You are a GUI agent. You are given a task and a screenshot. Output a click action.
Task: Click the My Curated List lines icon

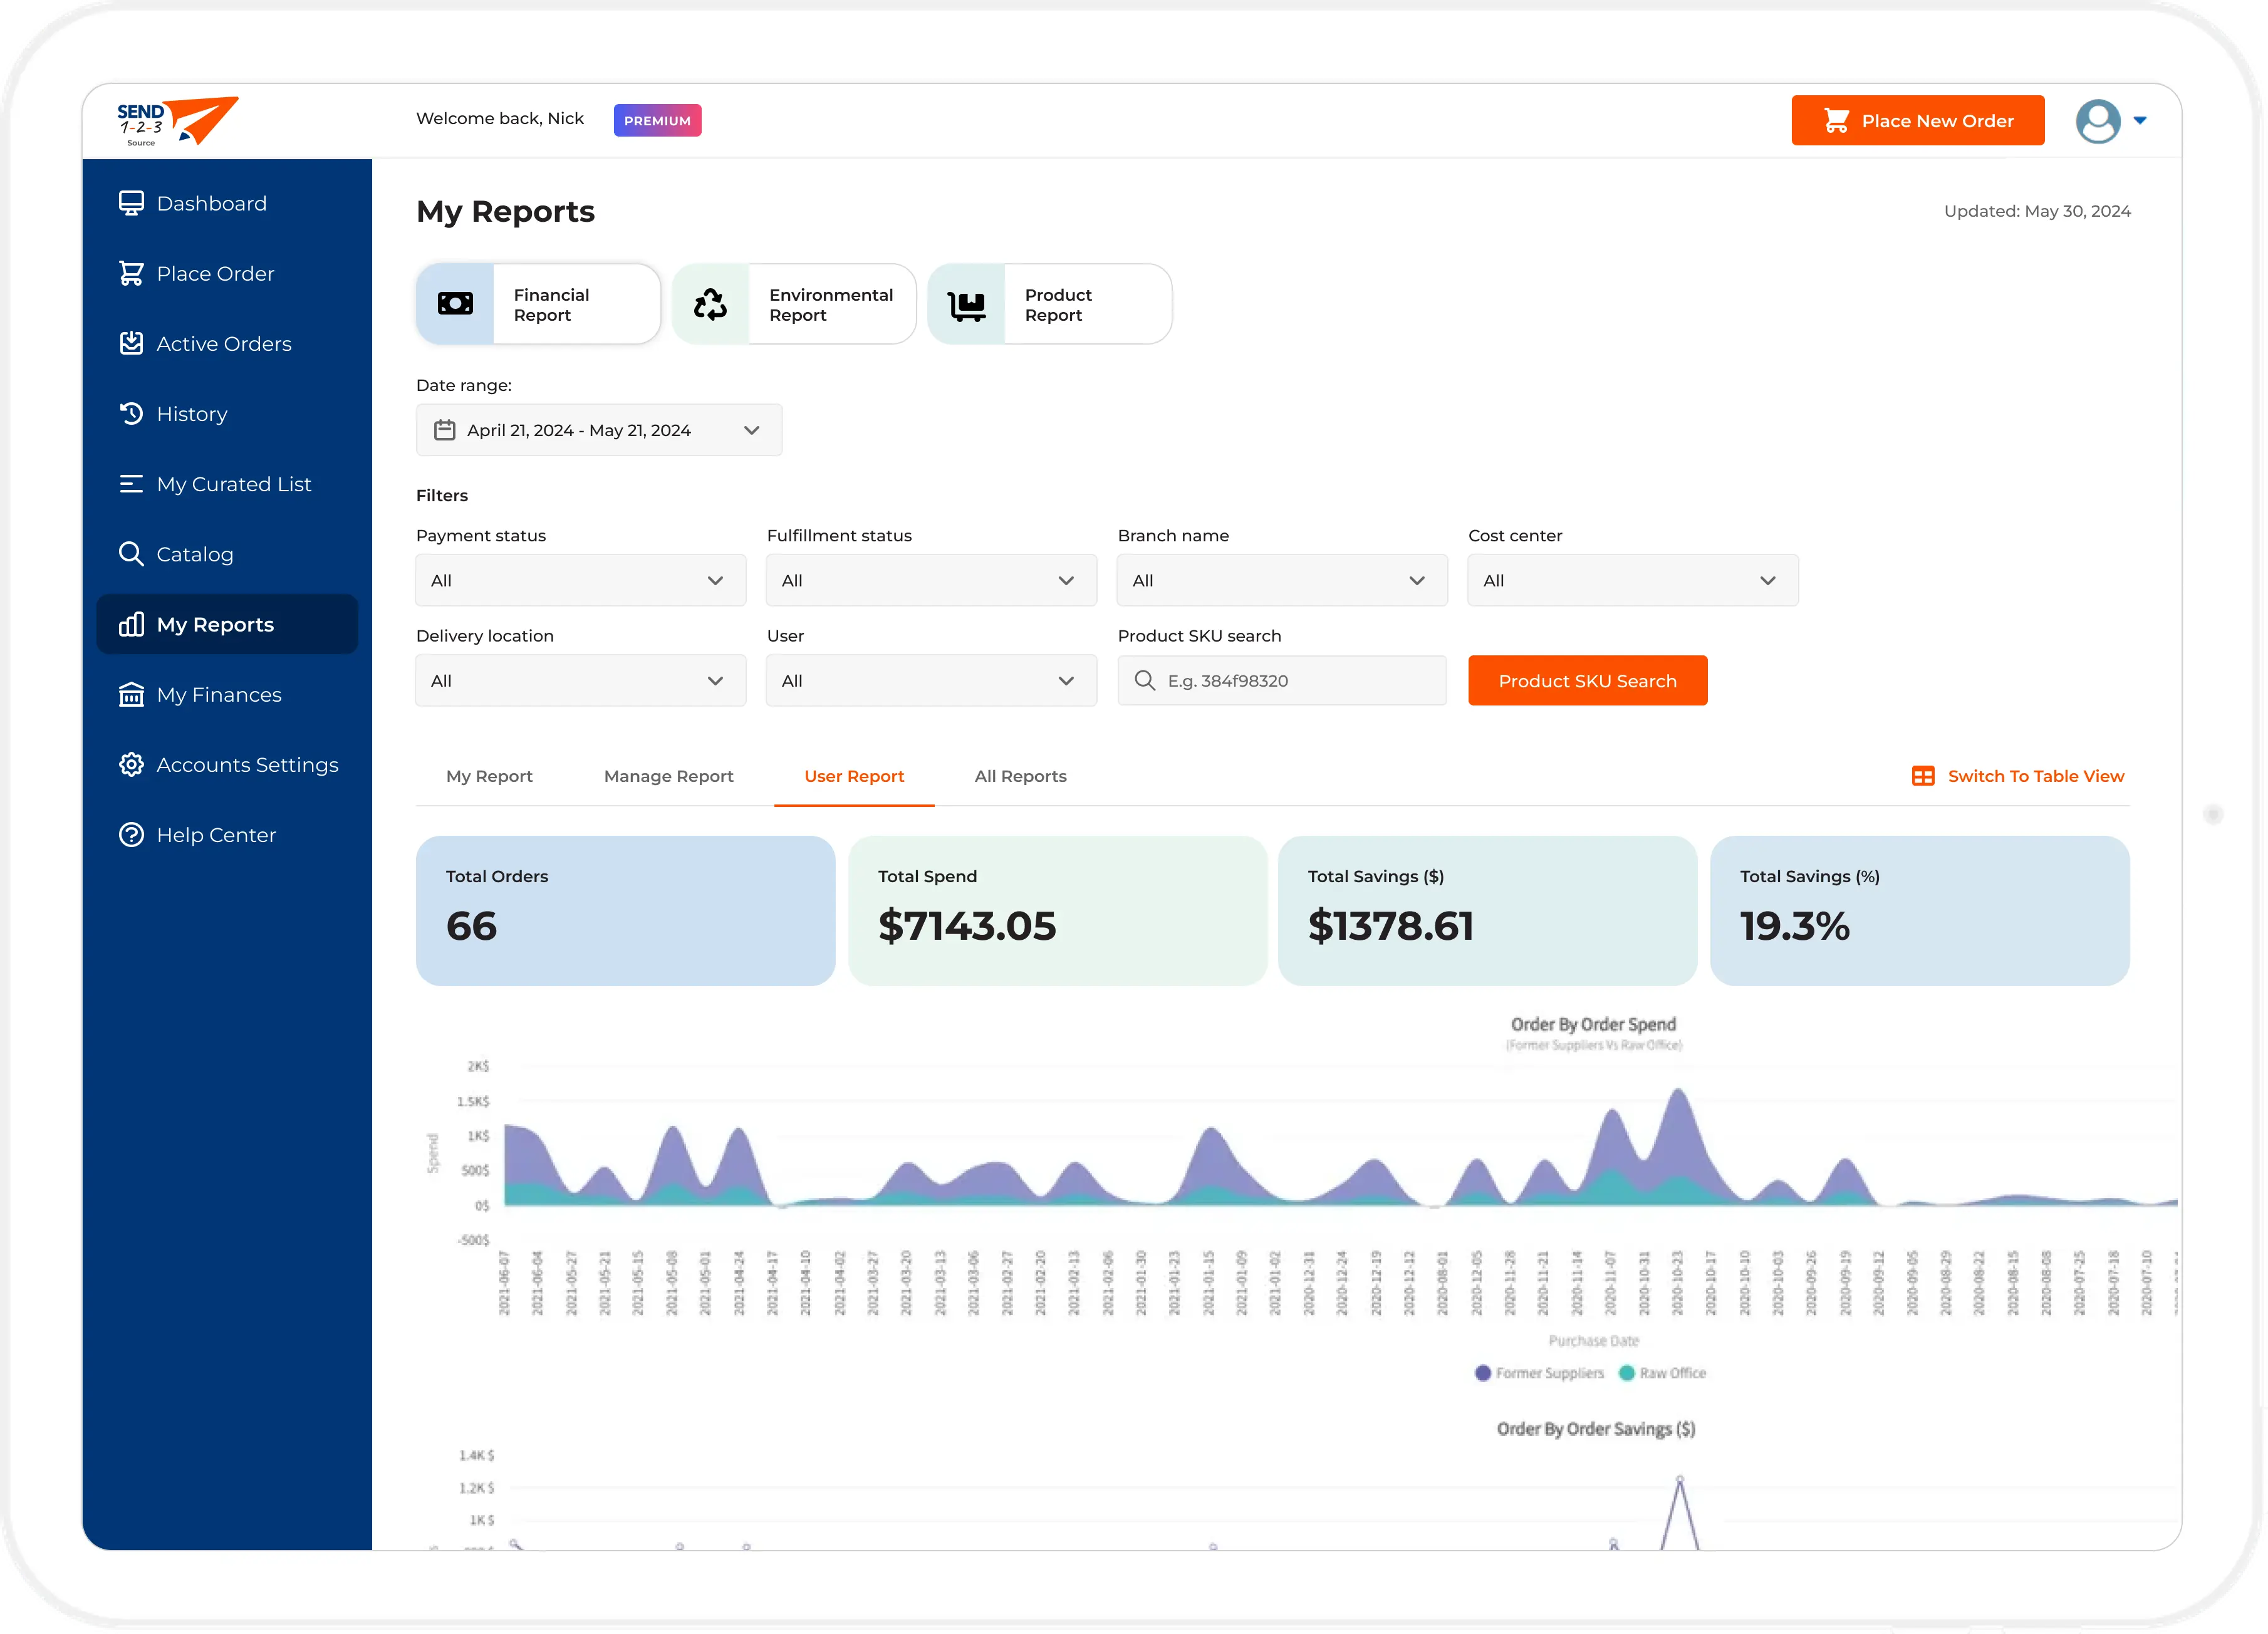[131, 484]
